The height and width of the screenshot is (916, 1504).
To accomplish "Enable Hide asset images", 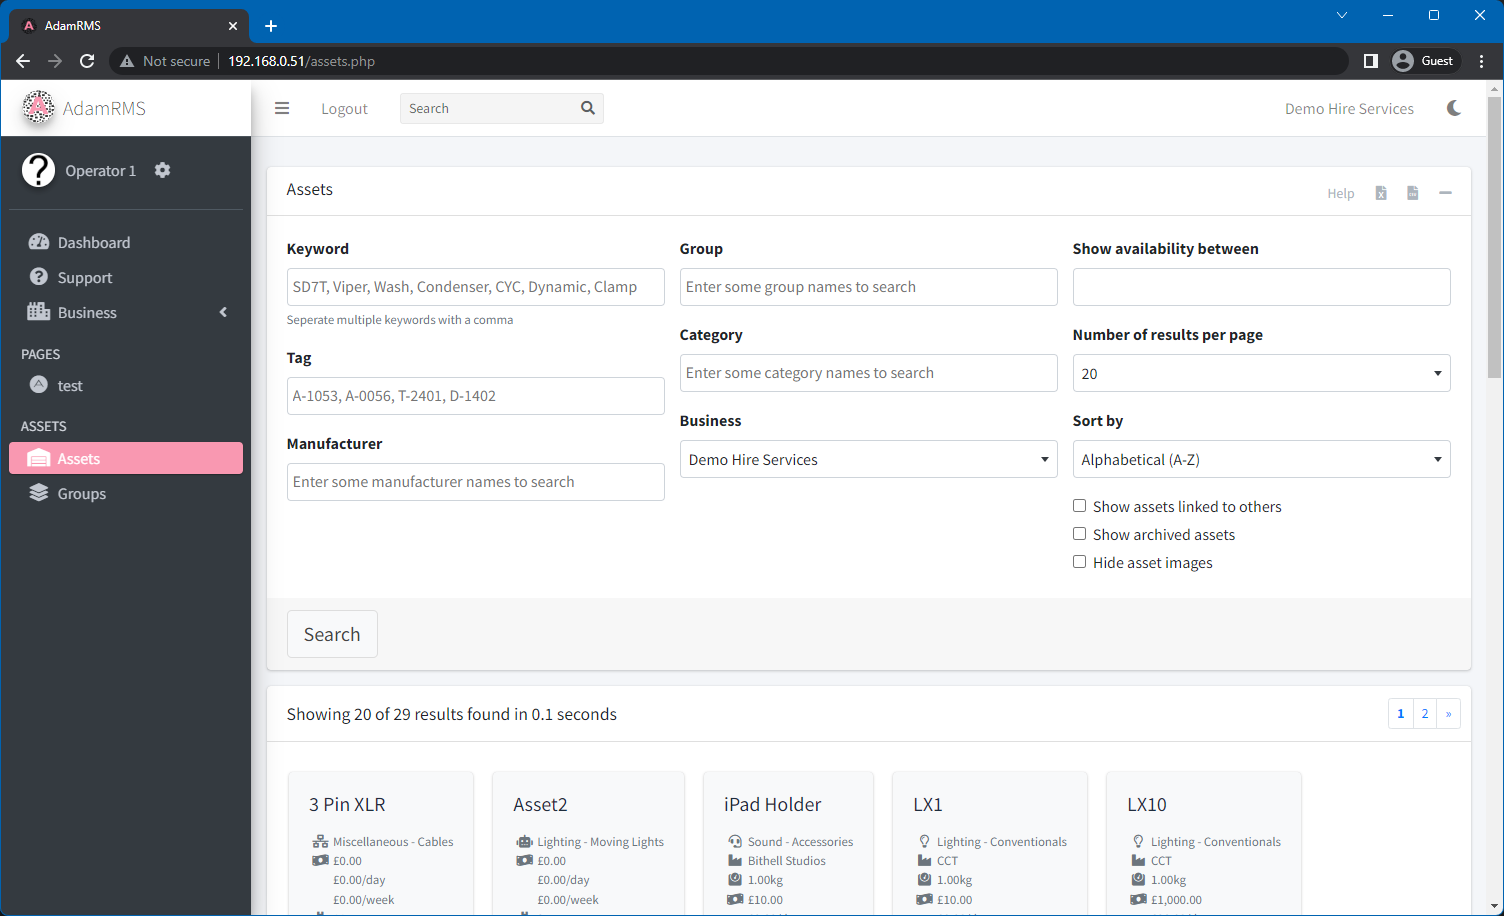I will (x=1079, y=561).
